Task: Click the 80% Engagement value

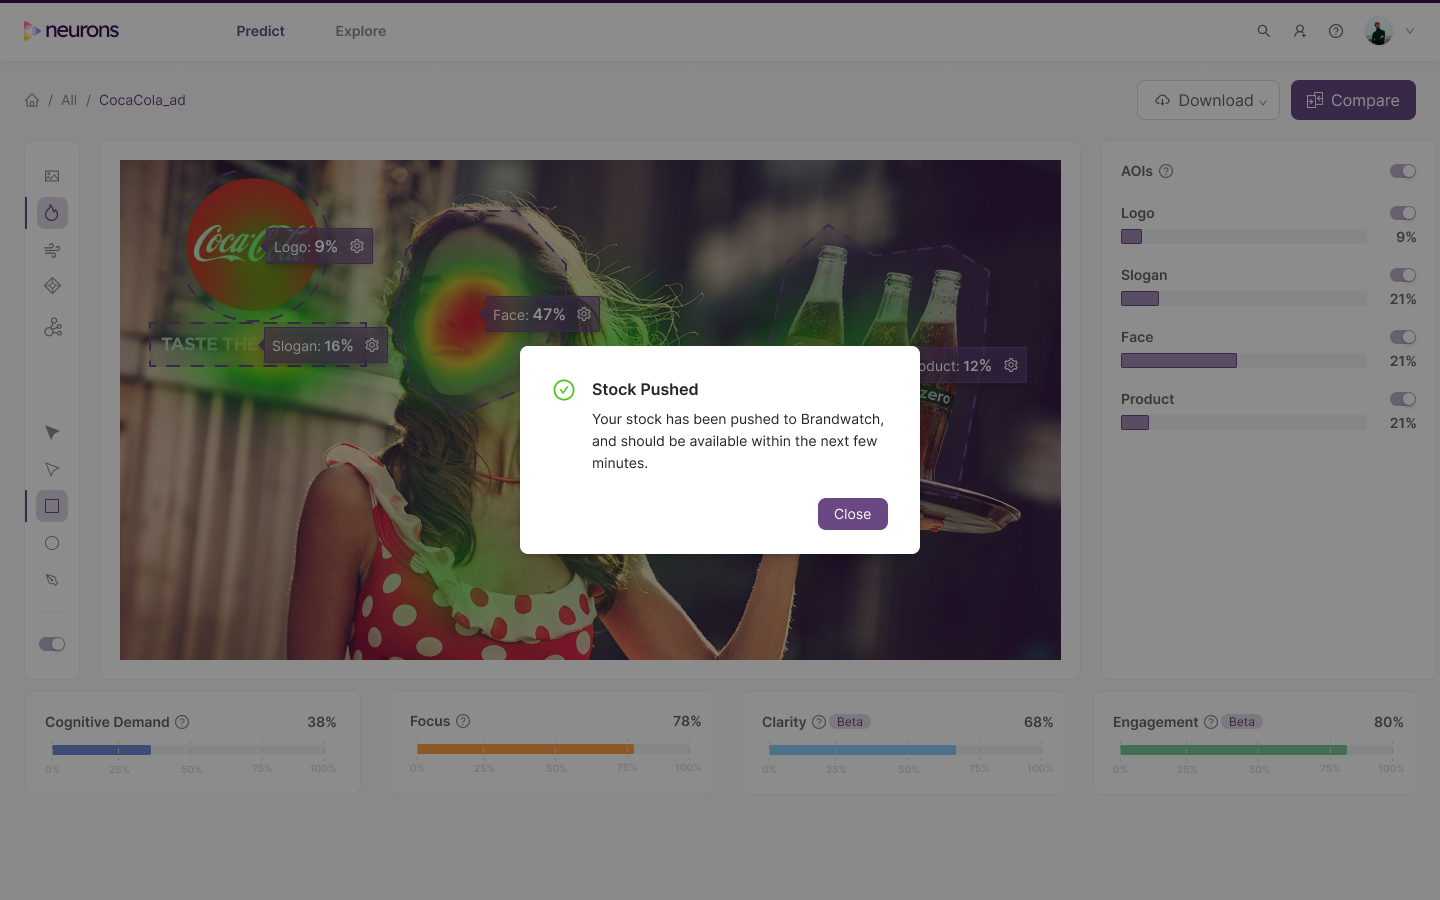Action: 1388,722
